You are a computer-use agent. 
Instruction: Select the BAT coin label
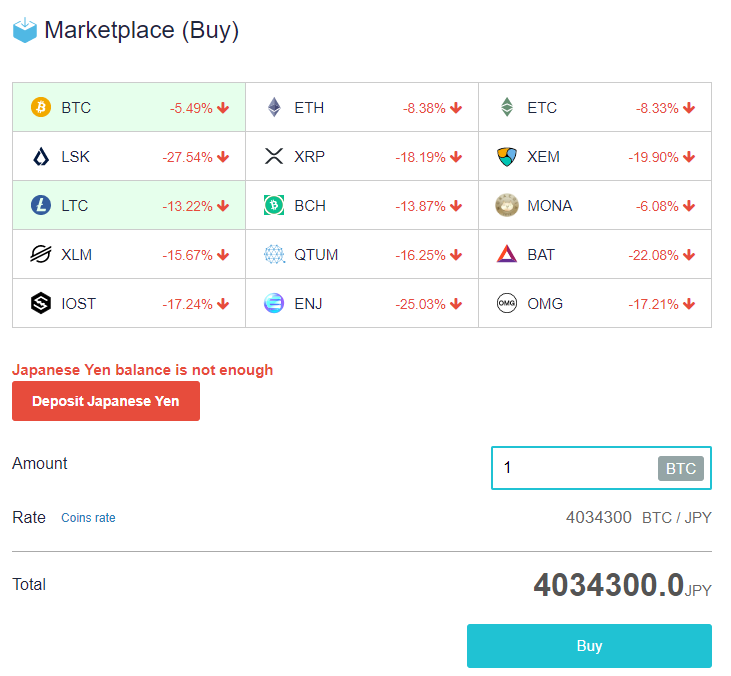pyautogui.click(x=541, y=255)
